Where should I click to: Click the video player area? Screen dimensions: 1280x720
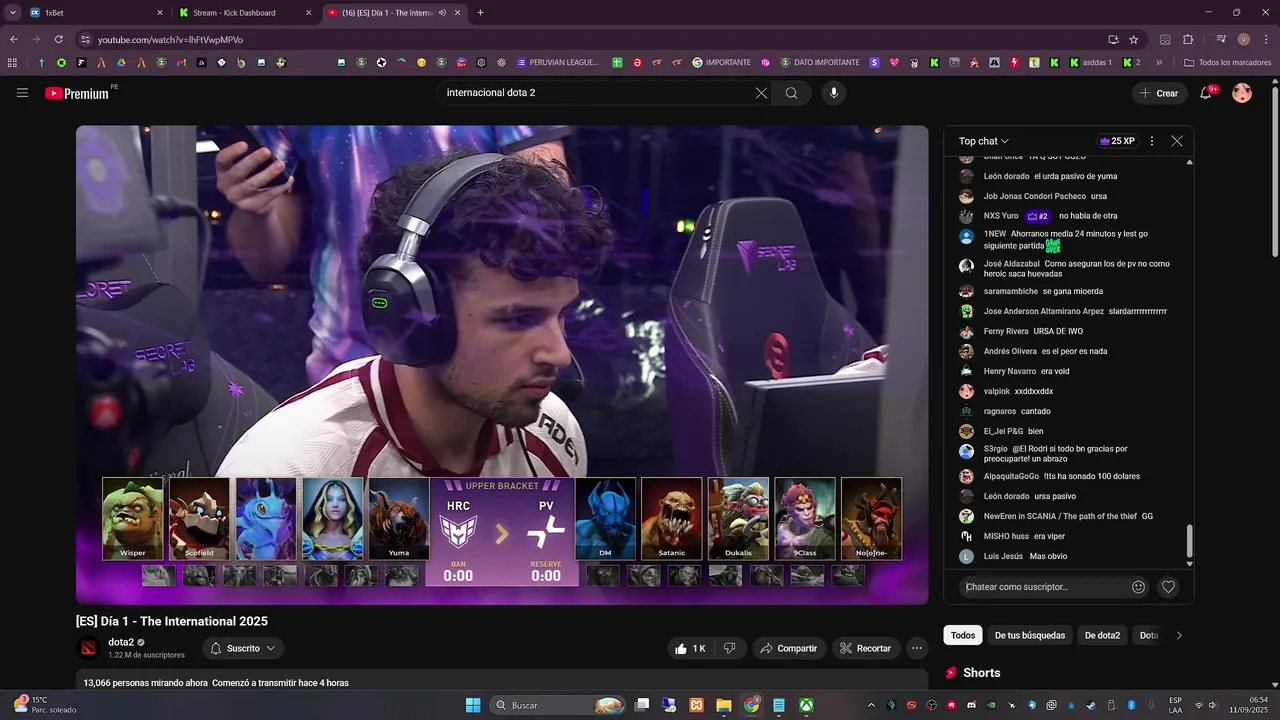pyautogui.click(x=502, y=364)
